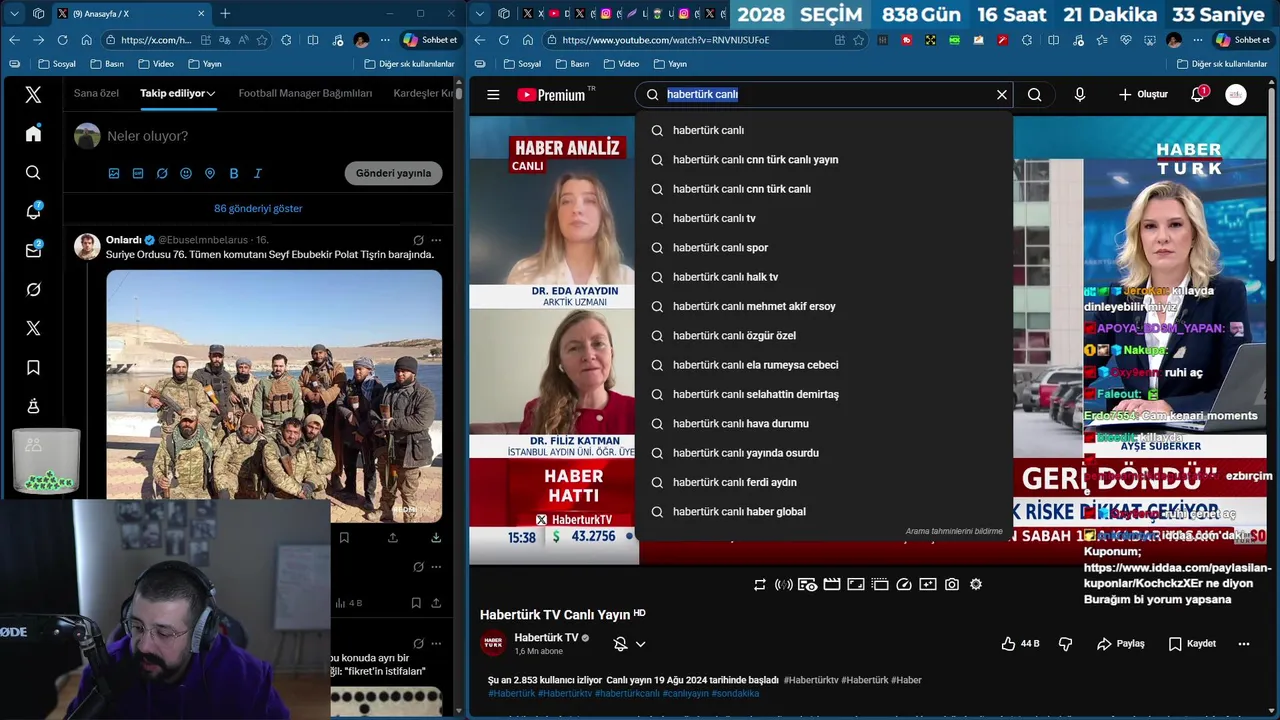Open new tab in X browser window
Image resolution: width=1280 pixels, height=720 pixels.
click(225, 13)
